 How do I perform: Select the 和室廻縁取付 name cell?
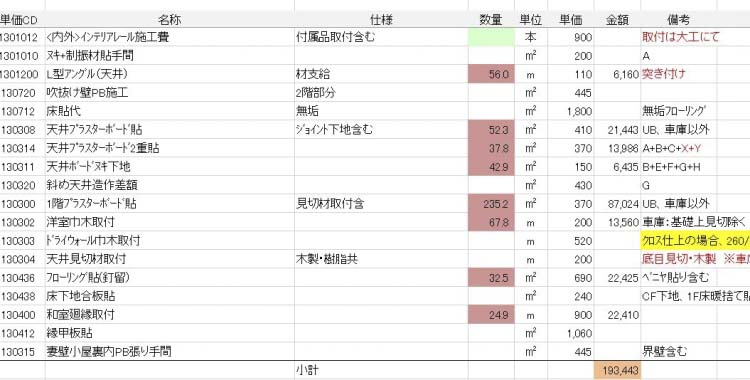click(170, 314)
